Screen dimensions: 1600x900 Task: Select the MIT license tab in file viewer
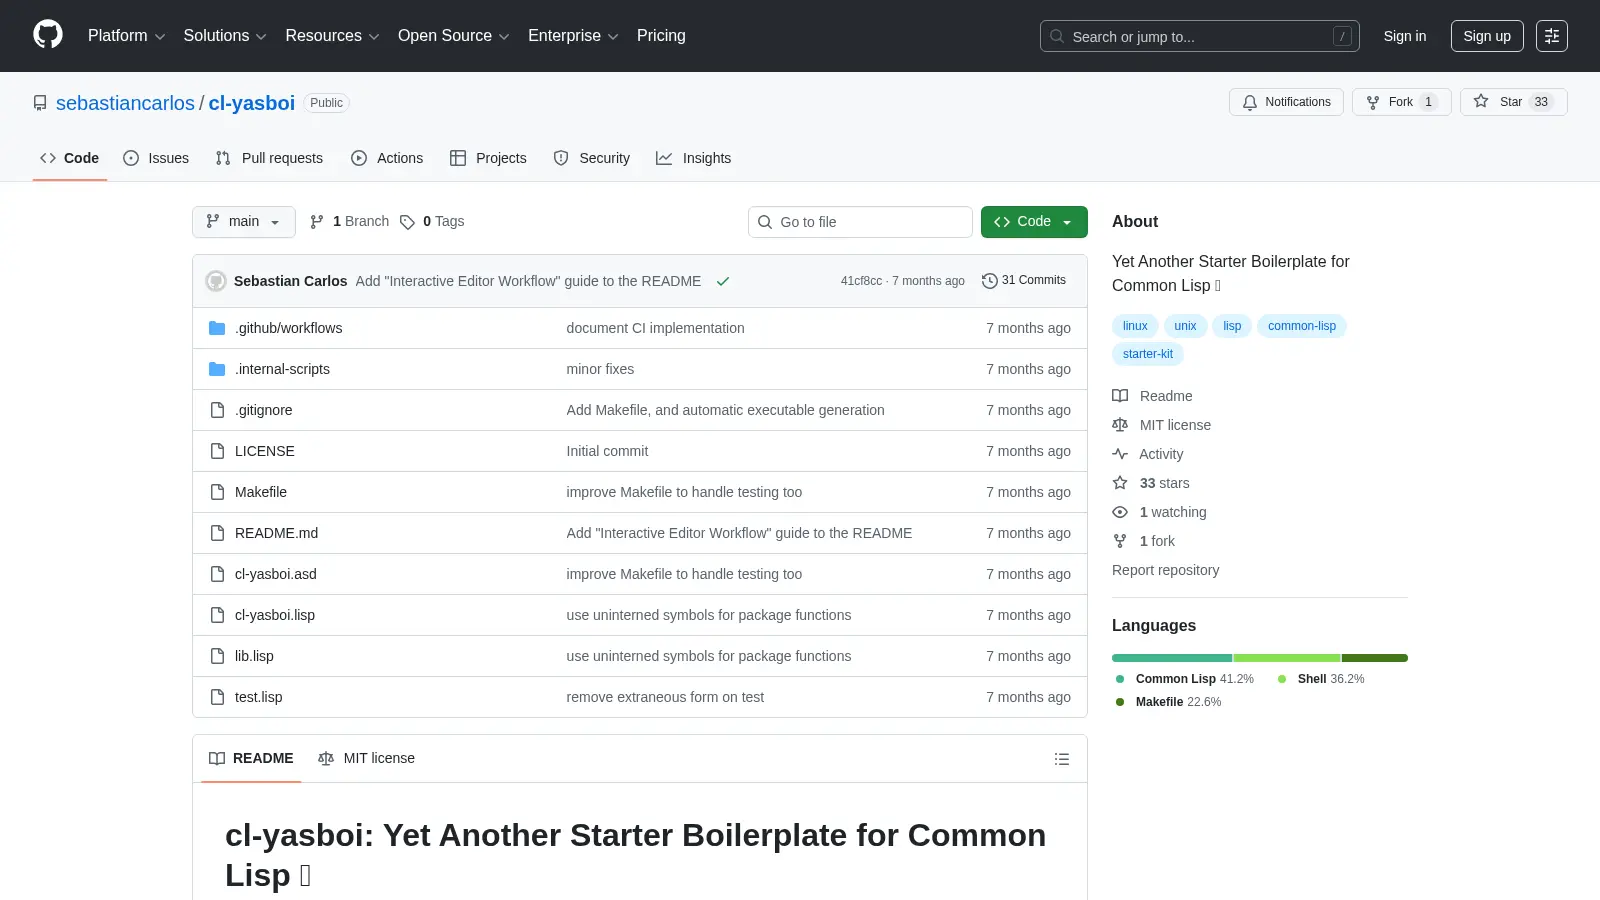[x=366, y=759]
